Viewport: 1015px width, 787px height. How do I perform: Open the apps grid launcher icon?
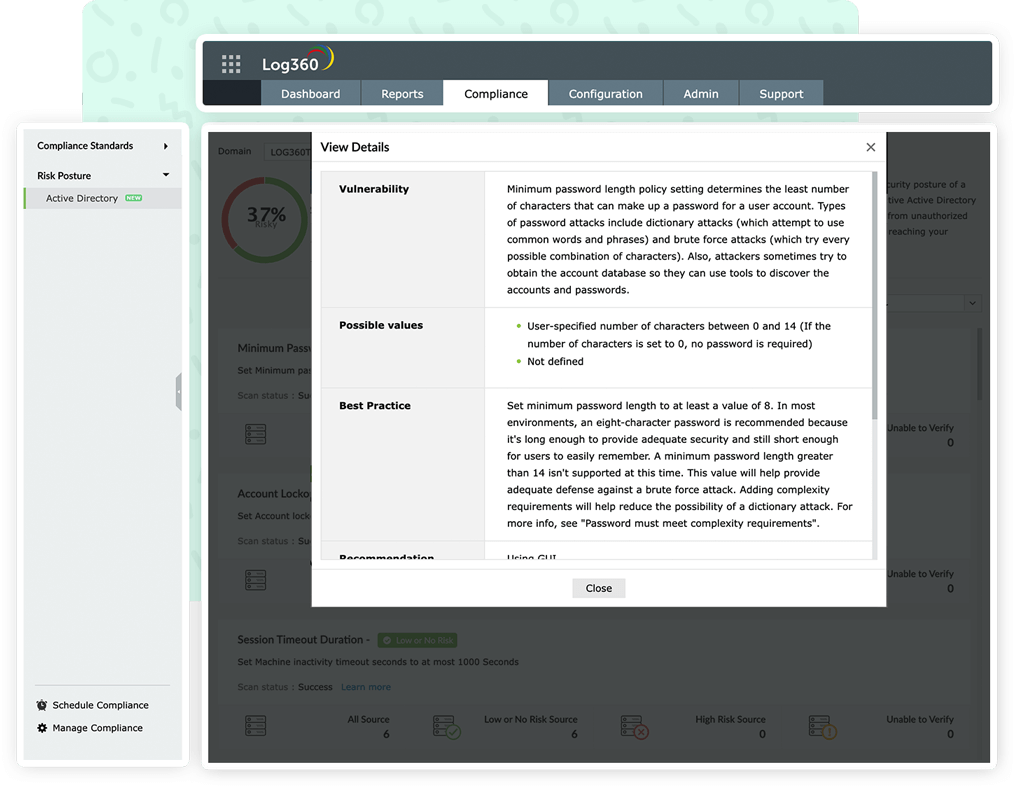(231, 63)
